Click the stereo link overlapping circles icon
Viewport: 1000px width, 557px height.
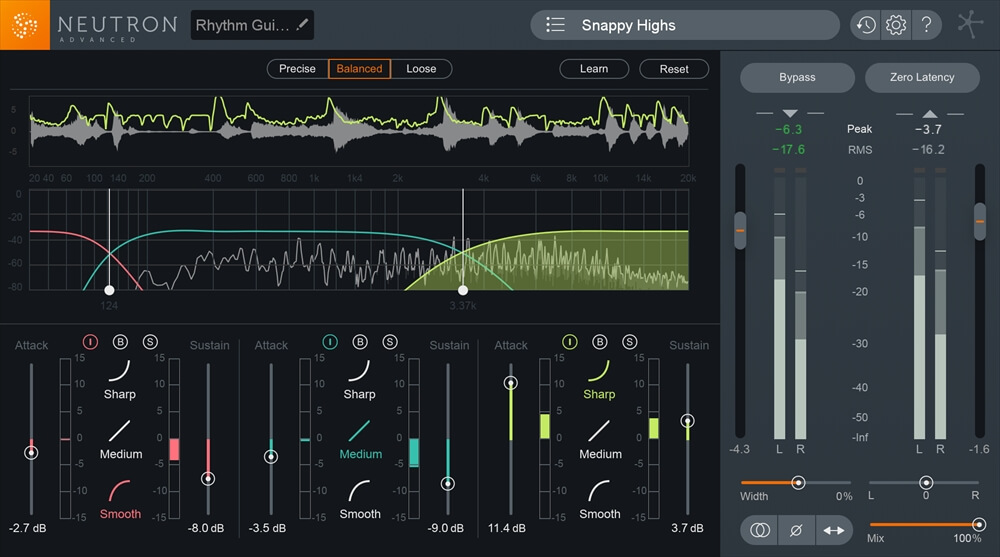click(x=760, y=530)
